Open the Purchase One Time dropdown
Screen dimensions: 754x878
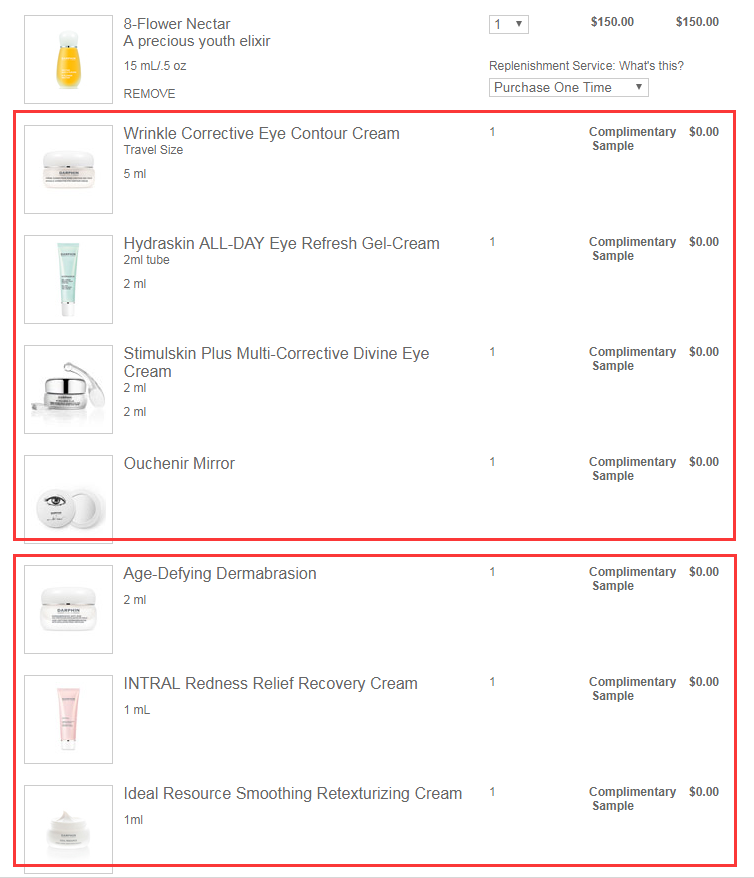coord(569,87)
